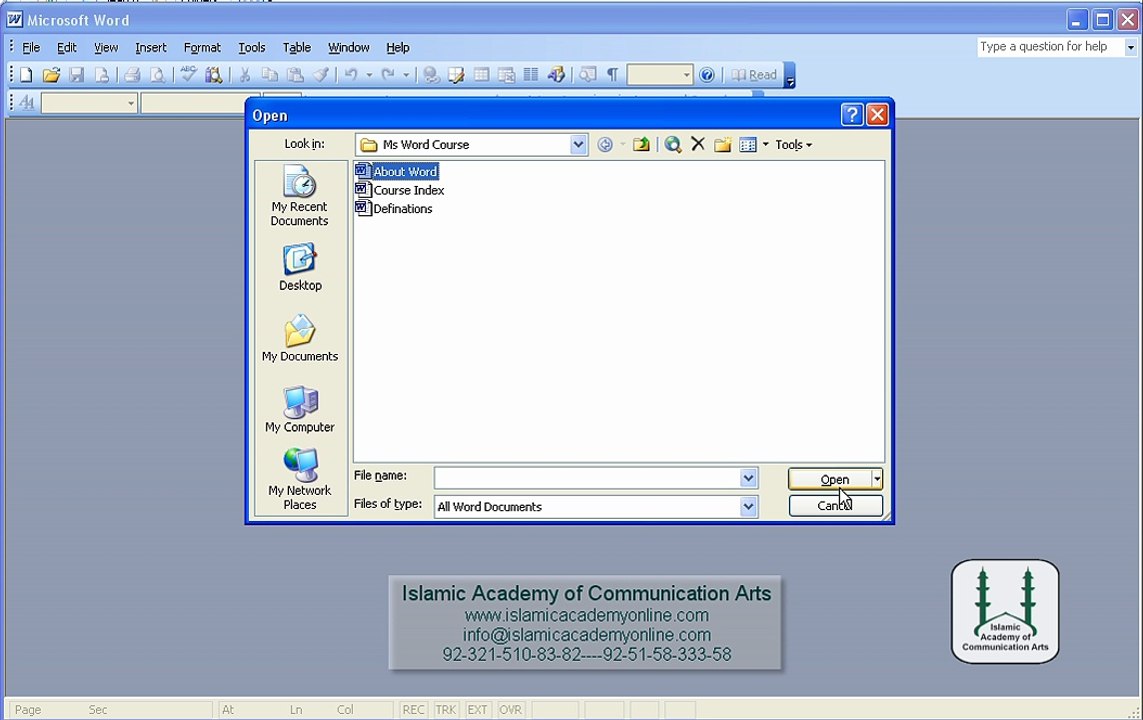Viewport: 1143px width, 720px height.
Task: Click the Read layout button
Action: click(754, 74)
